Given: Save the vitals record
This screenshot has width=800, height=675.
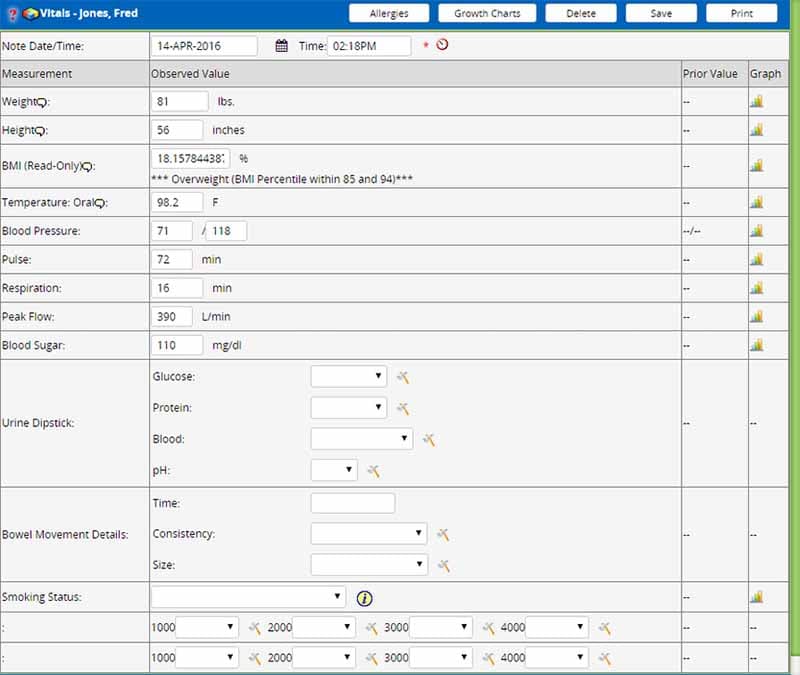Looking at the screenshot, I should (x=661, y=14).
